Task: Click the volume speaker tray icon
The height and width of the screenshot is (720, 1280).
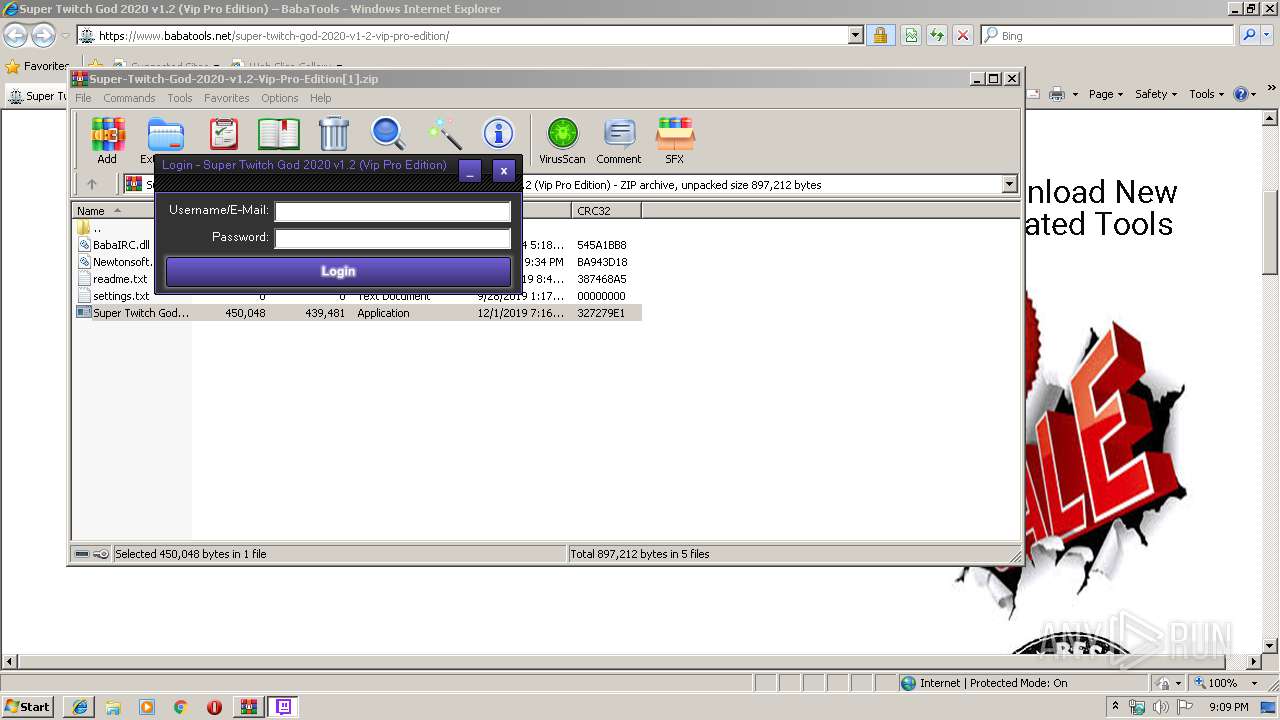Action: (x=1160, y=707)
